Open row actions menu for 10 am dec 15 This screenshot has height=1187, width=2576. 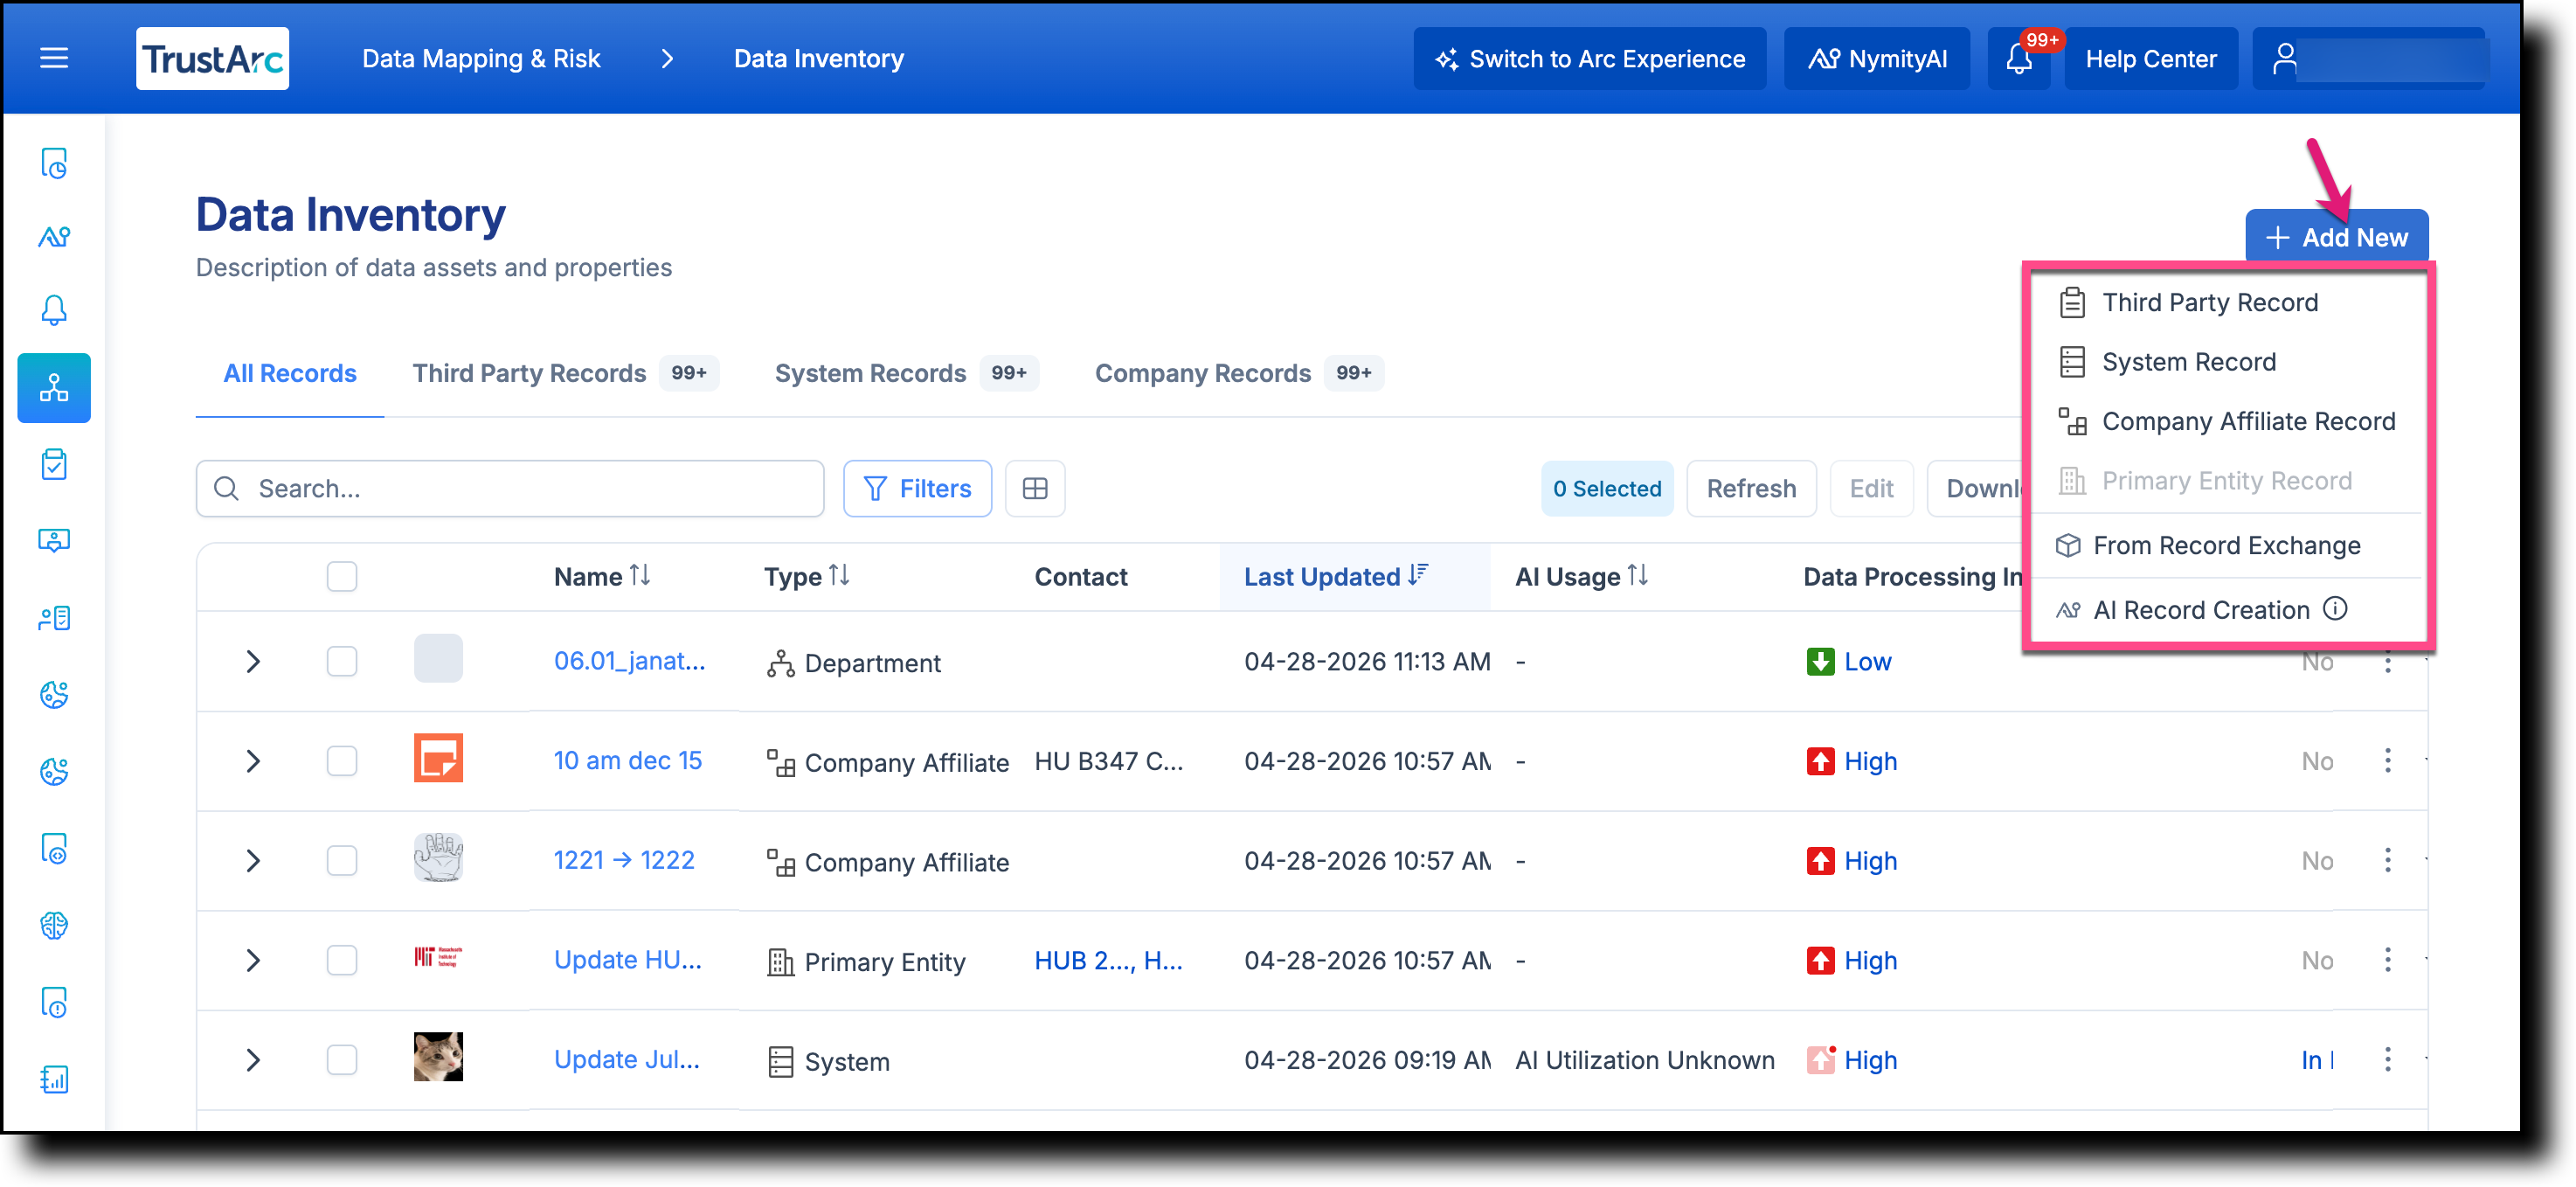point(2387,761)
